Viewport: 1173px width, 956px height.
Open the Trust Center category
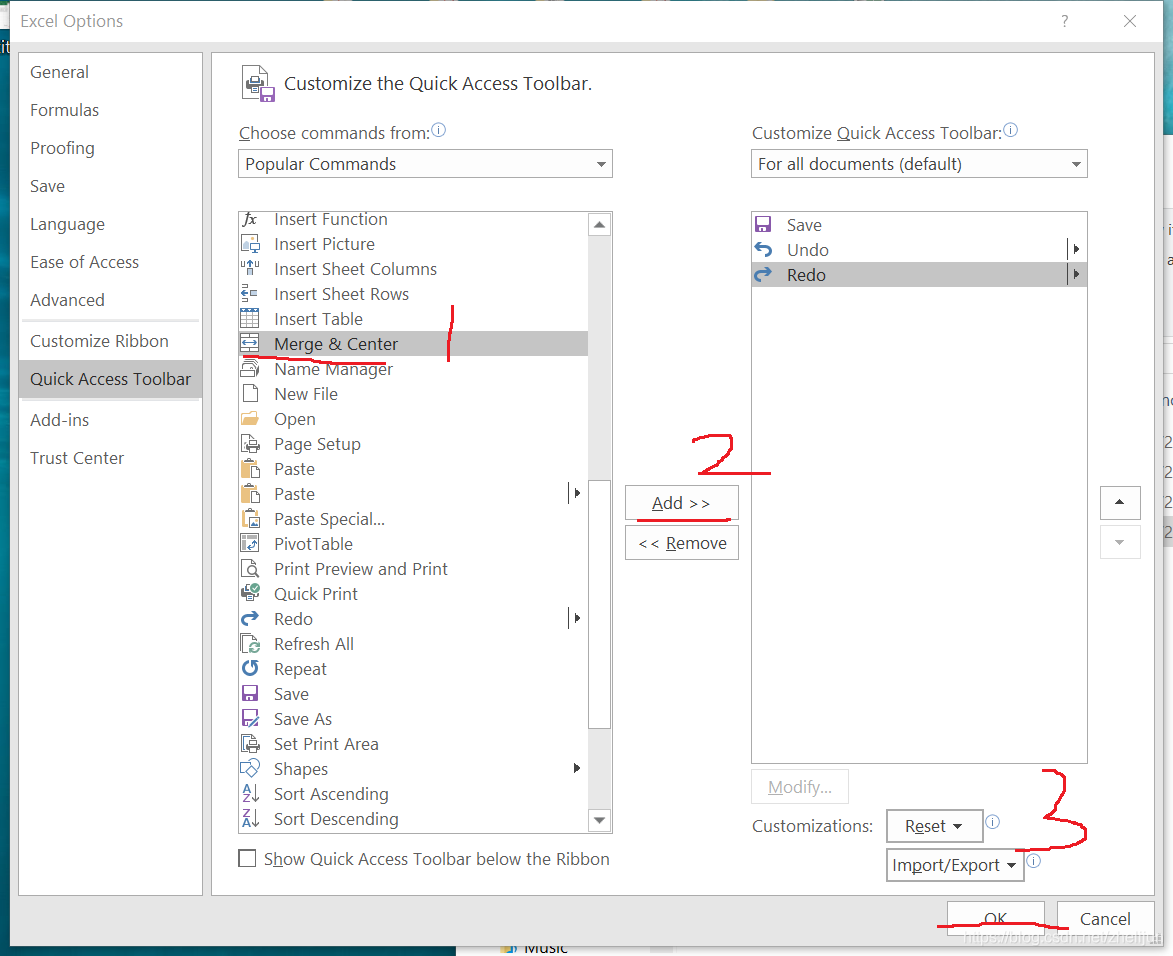click(x=110, y=458)
